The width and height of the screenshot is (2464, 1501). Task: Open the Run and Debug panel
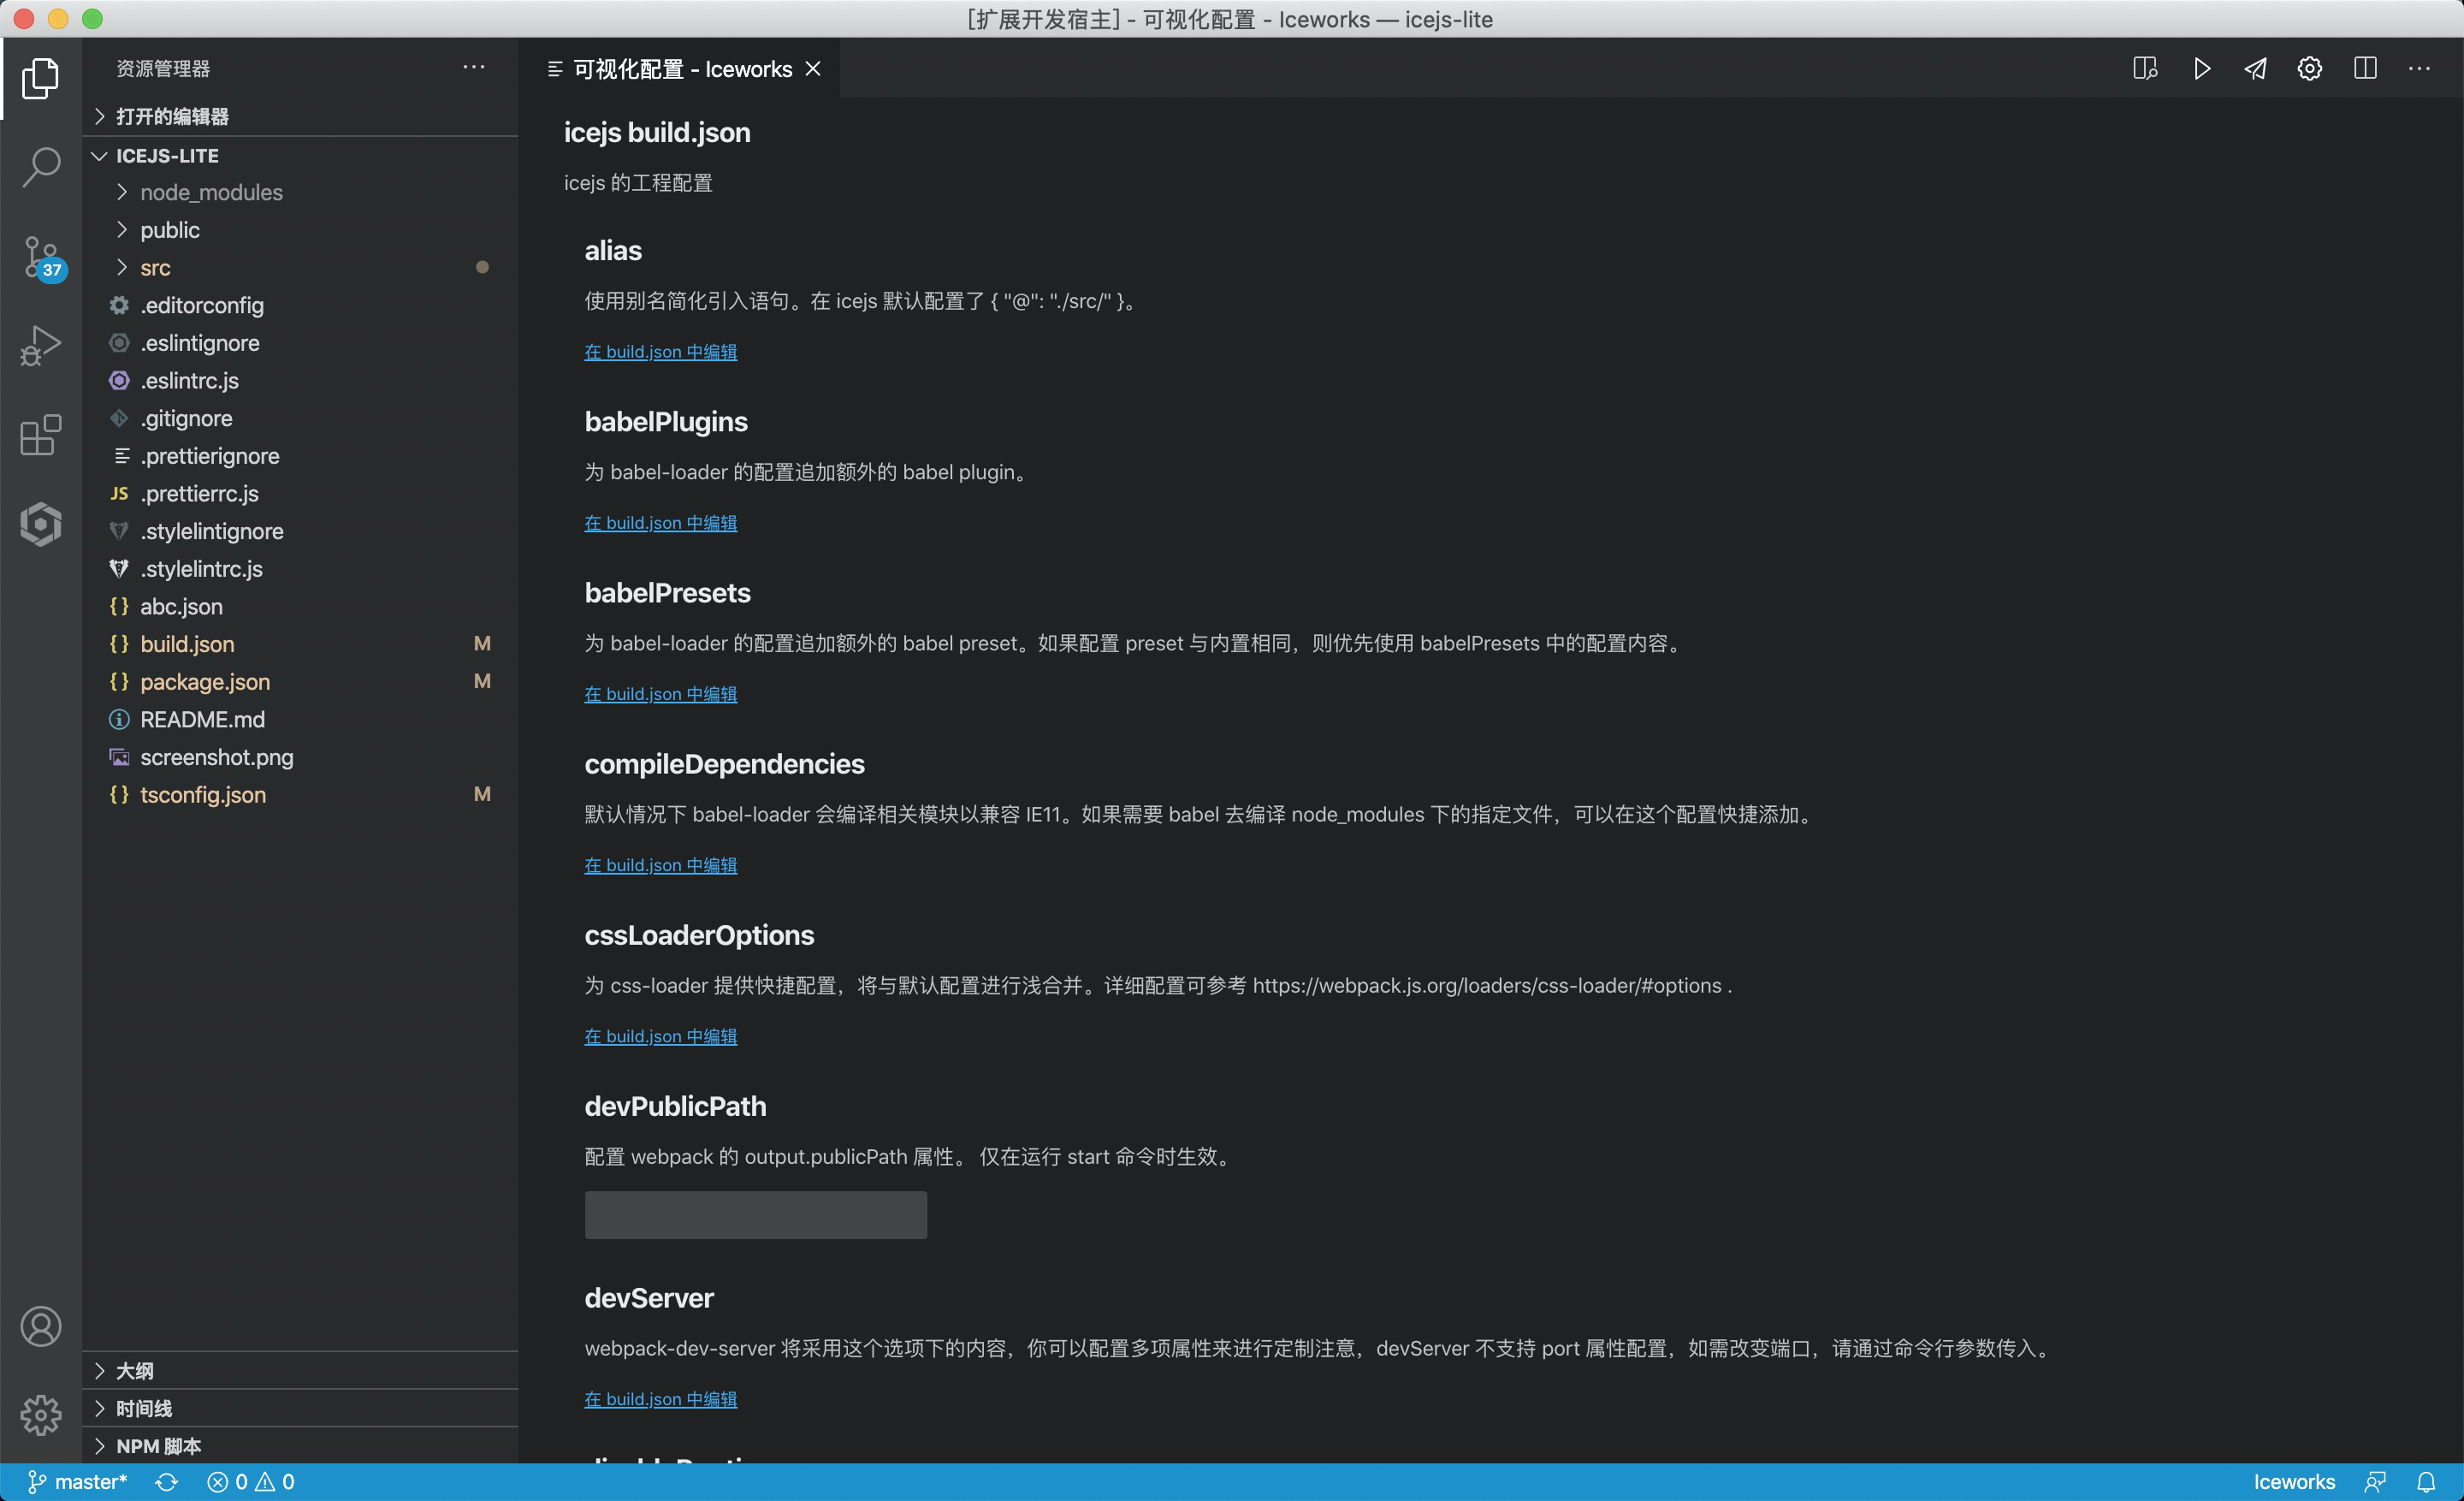pos(41,344)
